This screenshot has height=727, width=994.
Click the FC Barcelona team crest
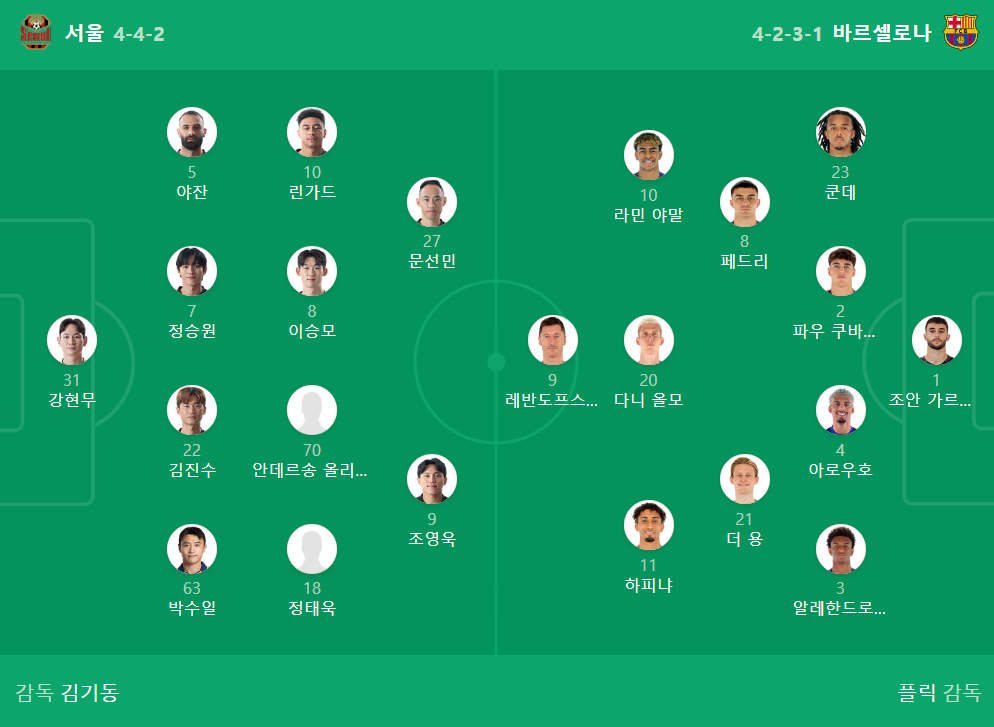click(960, 32)
